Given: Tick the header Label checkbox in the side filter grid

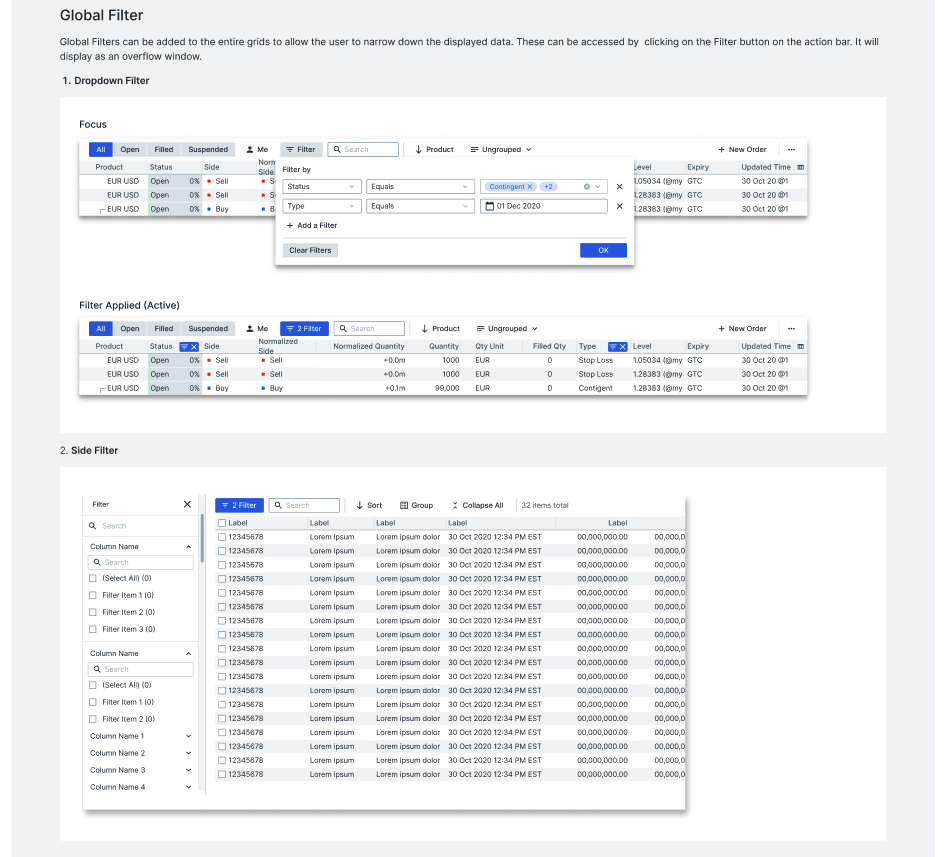Looking at the screenshot, I should tap(222, 523).
